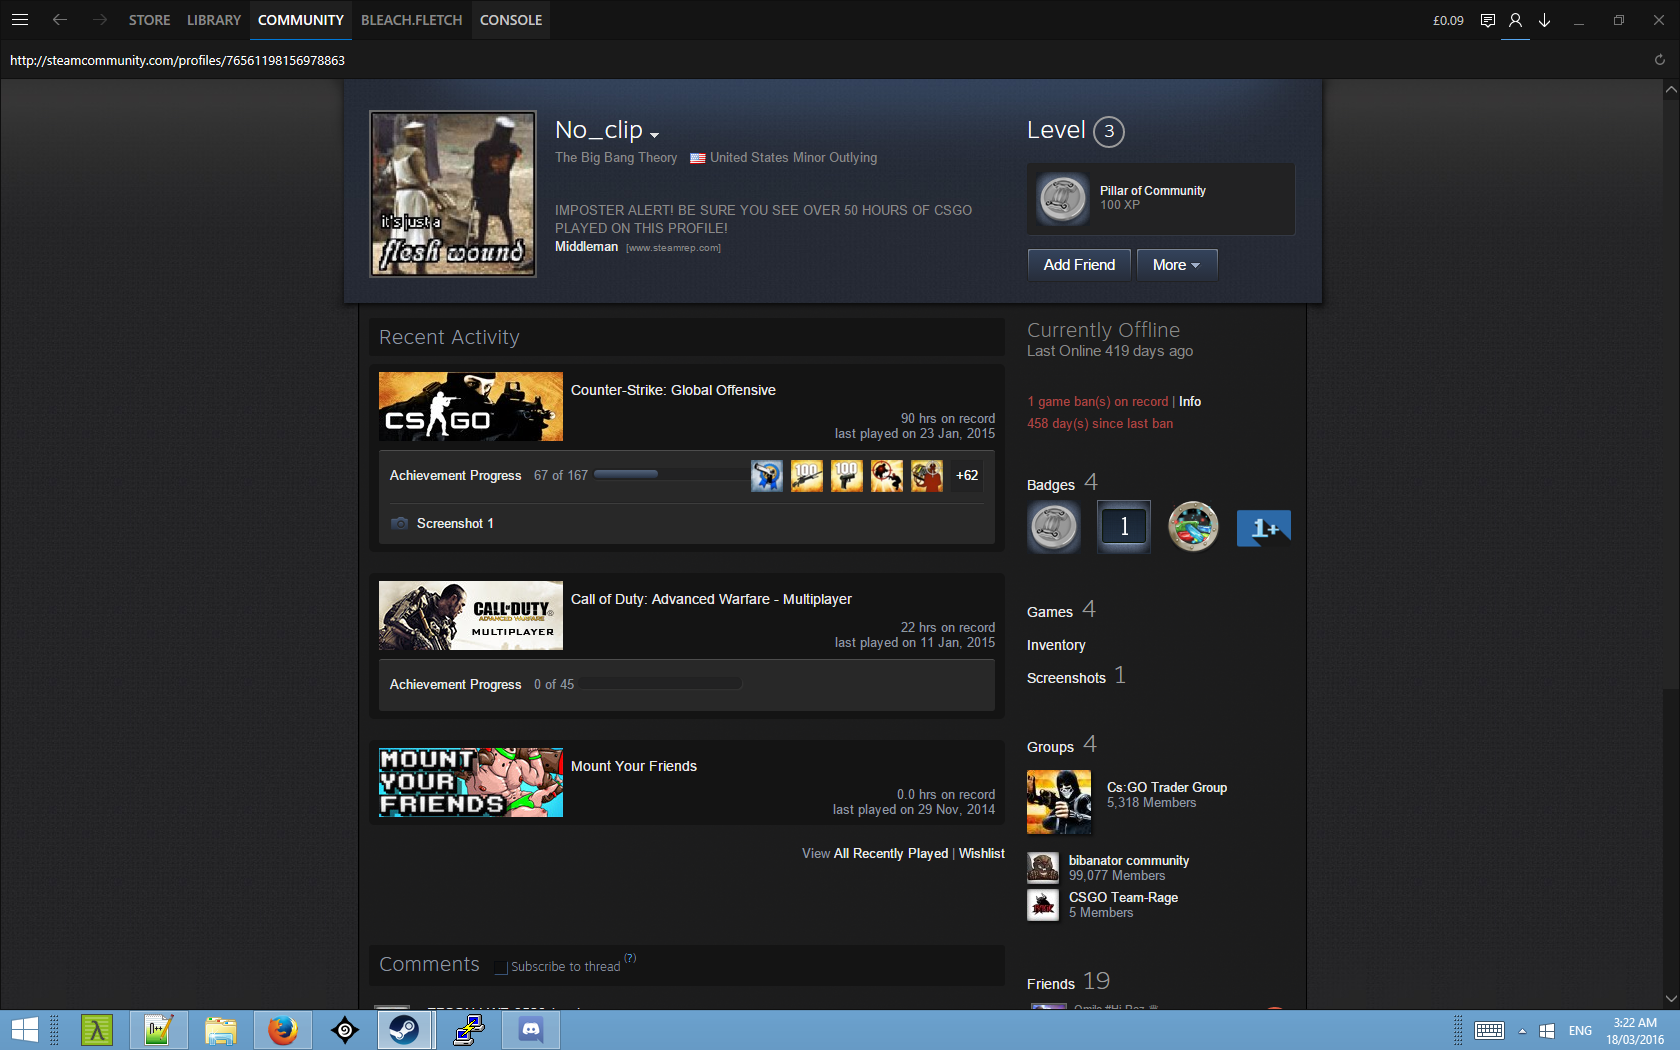Expand the More dropdown button
Viewport: 1680px width, 1050px height.
[x=1176, y=265]
